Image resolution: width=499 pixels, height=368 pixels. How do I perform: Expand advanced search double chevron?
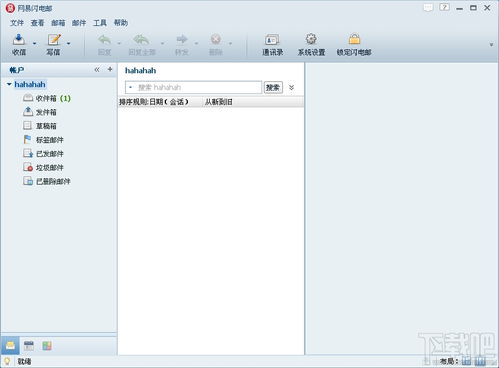click(x=291, y=87)
